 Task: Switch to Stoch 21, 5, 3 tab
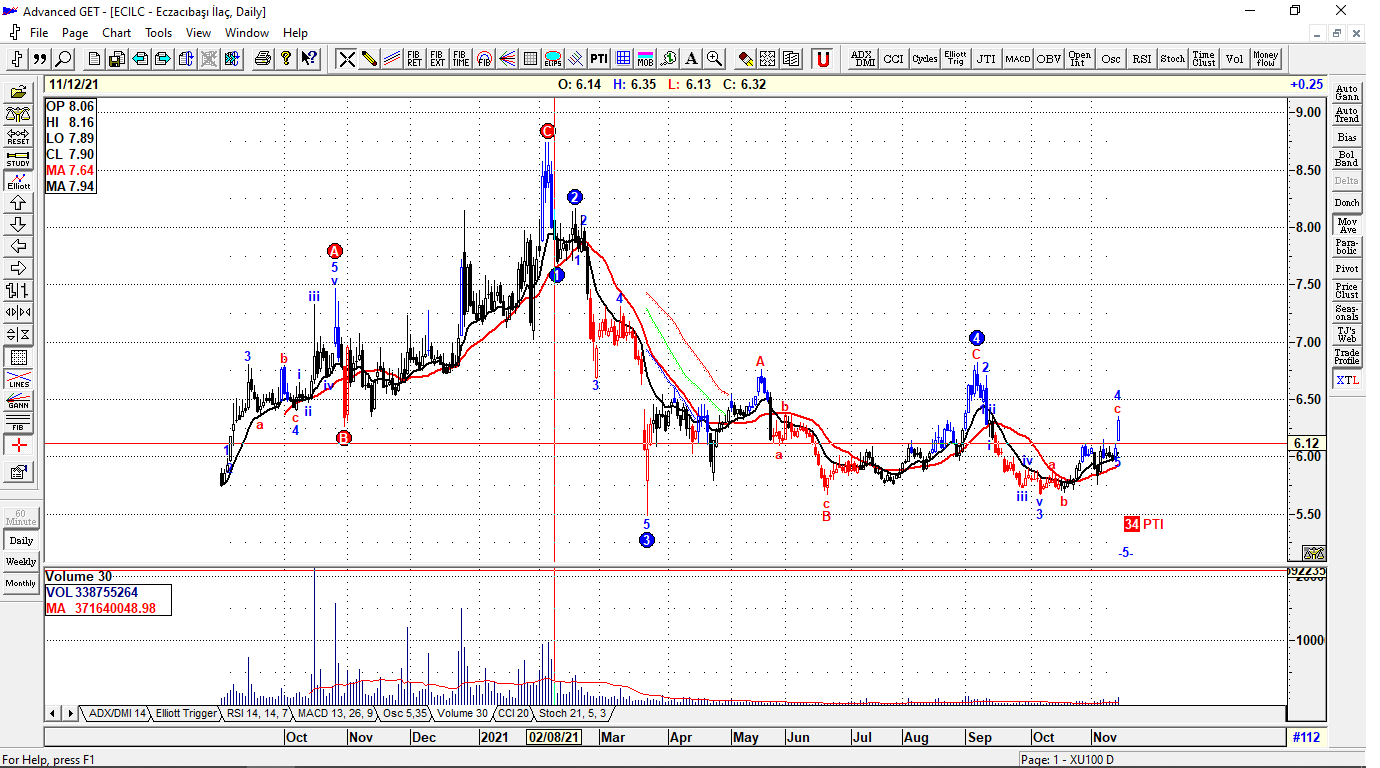click(x=572, y=714)
